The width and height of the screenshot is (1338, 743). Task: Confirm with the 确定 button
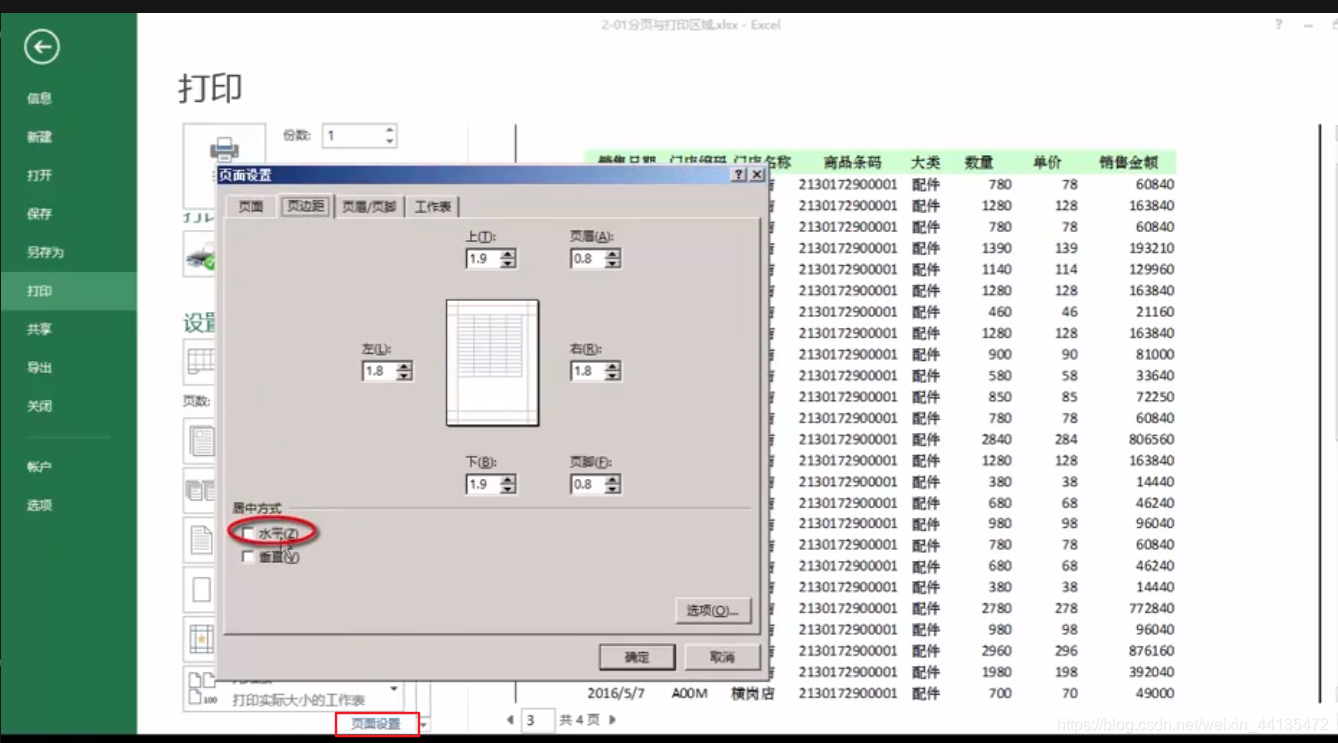(x=637, y=657)
